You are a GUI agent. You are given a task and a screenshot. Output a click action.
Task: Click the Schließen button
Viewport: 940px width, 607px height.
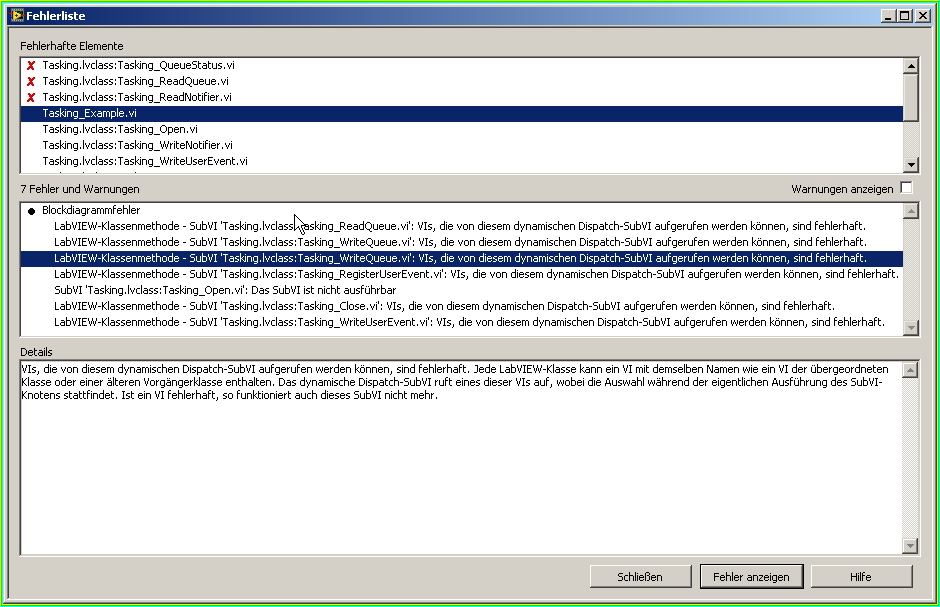640,576
